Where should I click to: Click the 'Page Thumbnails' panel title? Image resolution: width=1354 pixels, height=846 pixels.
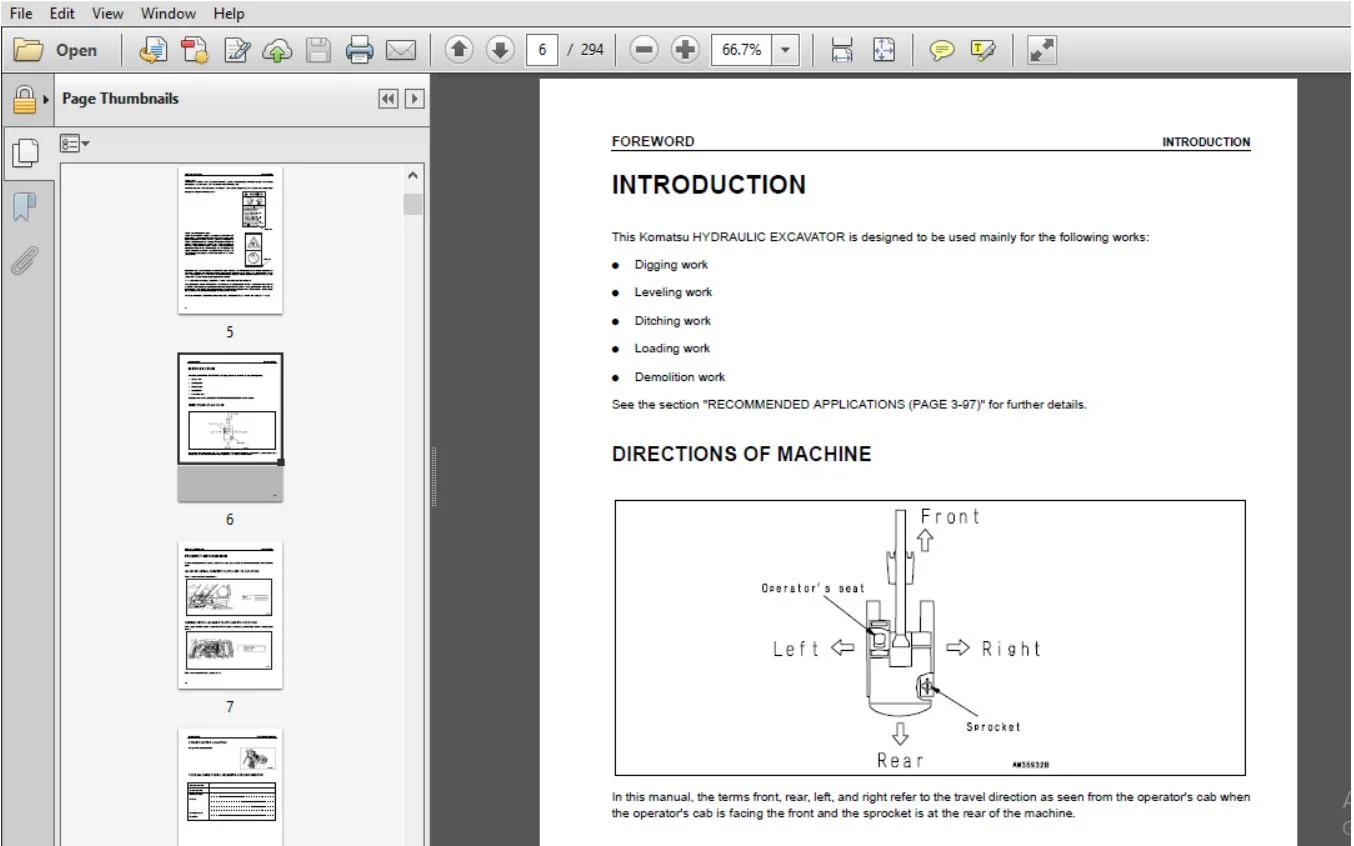(120, 98)
